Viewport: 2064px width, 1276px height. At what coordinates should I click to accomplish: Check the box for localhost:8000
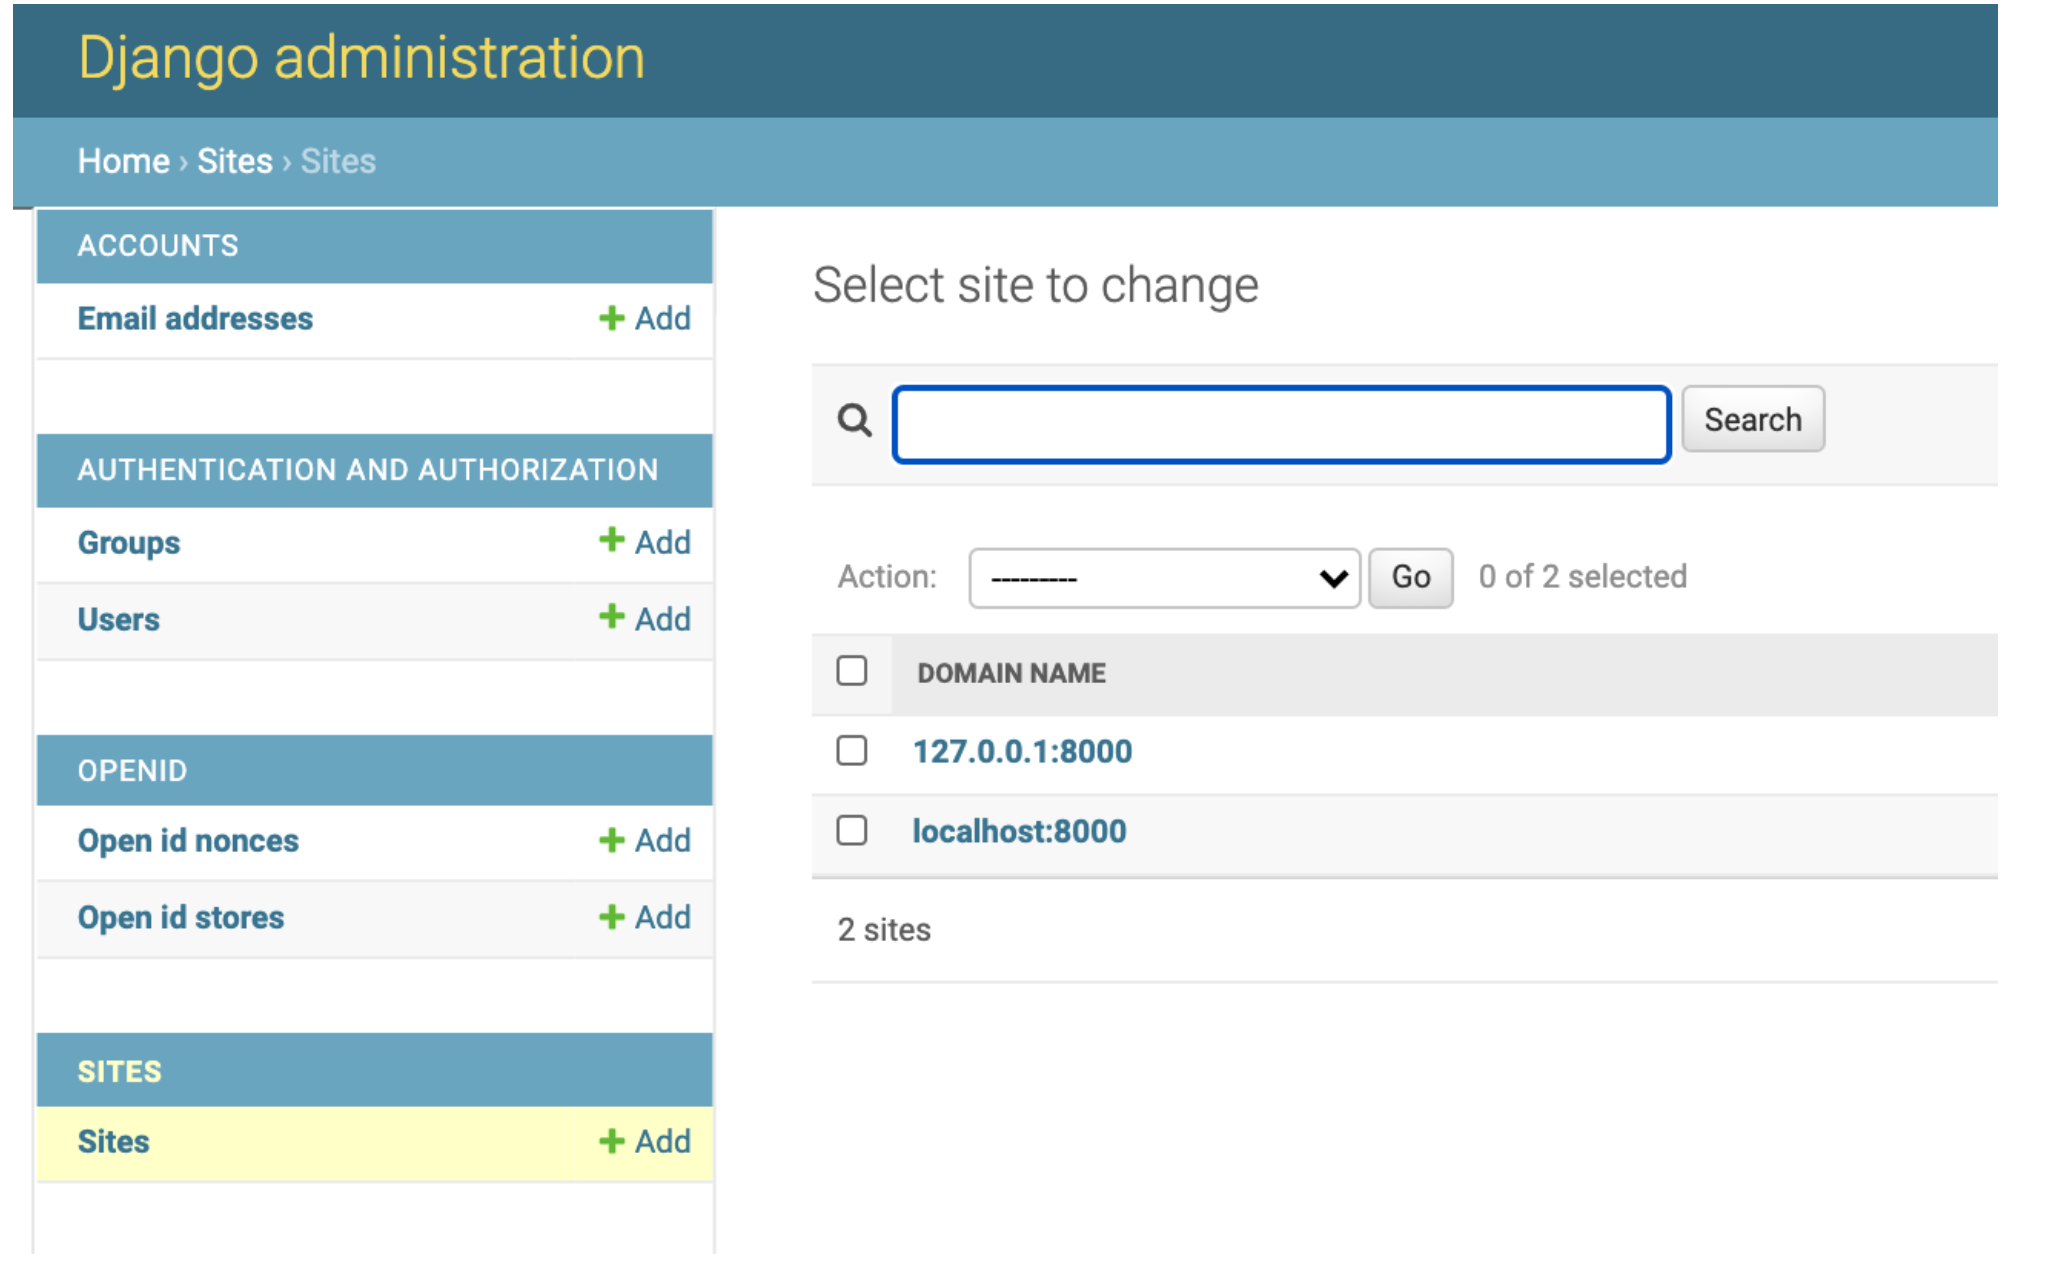click(x=852, y=830)
